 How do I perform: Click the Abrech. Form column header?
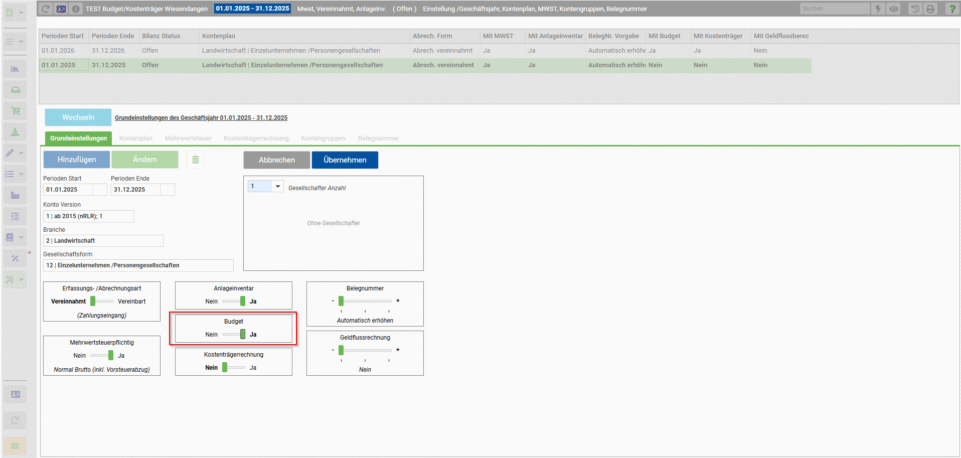(x=445, y=36)
